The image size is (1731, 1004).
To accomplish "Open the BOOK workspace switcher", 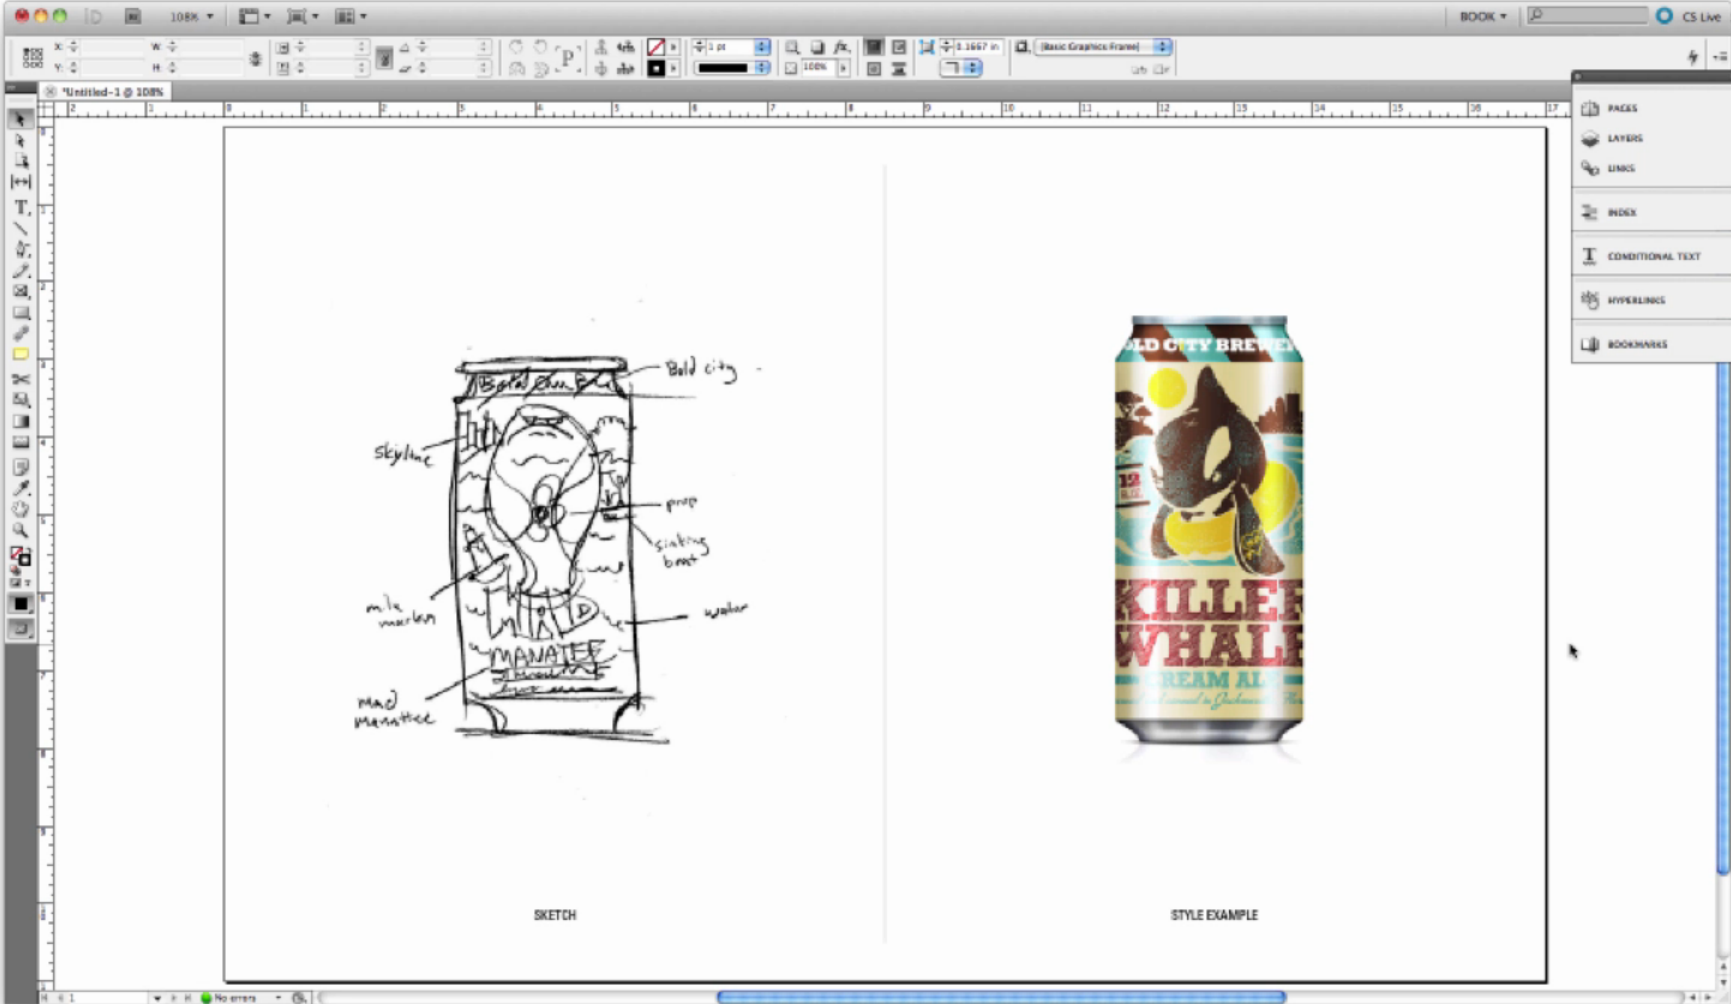I will tap(1483, 16).
